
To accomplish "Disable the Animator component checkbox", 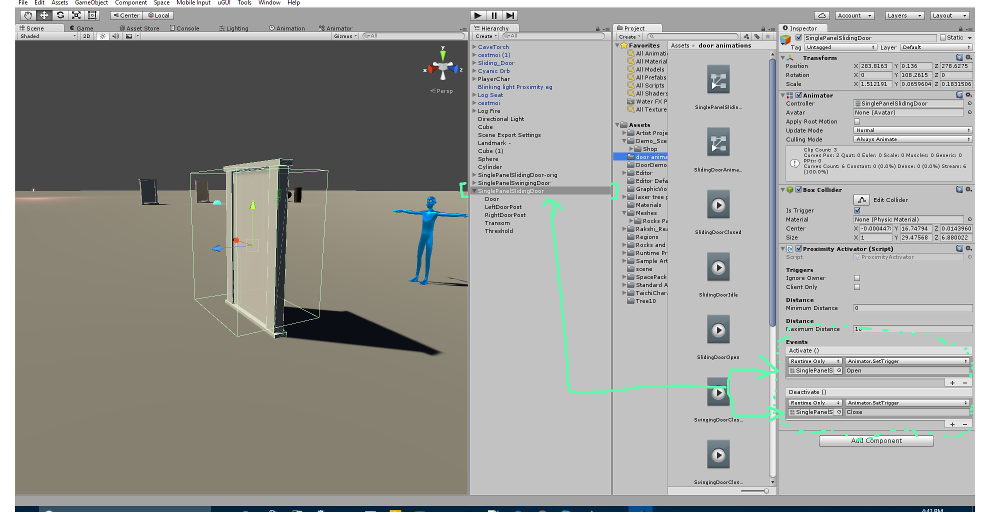I will click(799, 95).
